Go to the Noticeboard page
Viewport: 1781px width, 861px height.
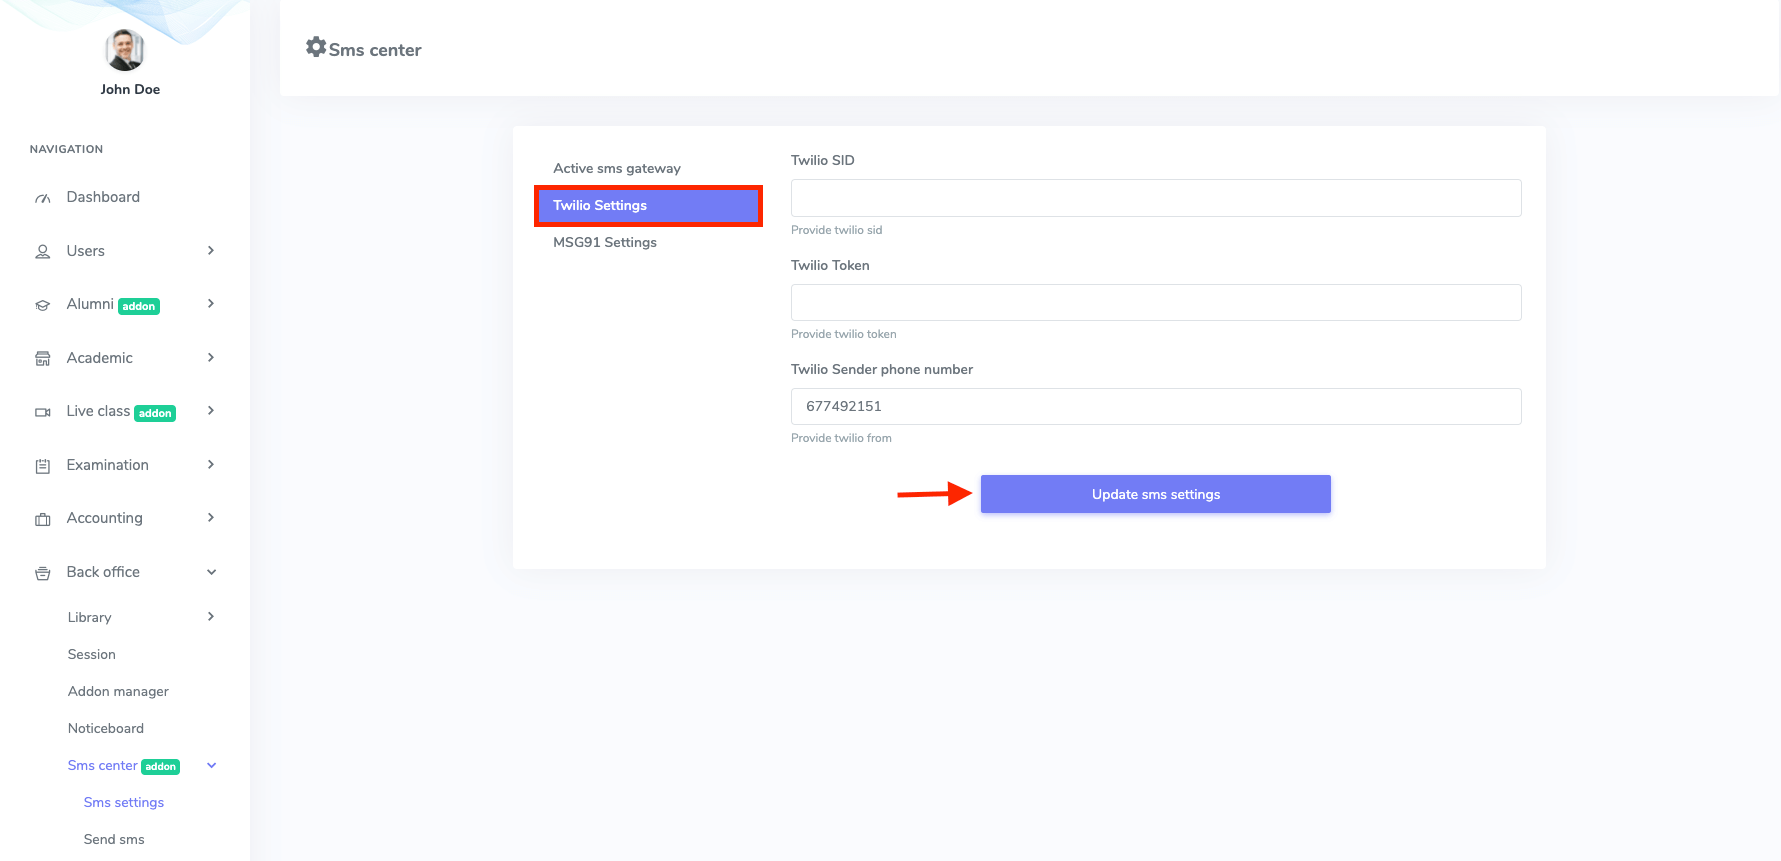click(105, 728)
